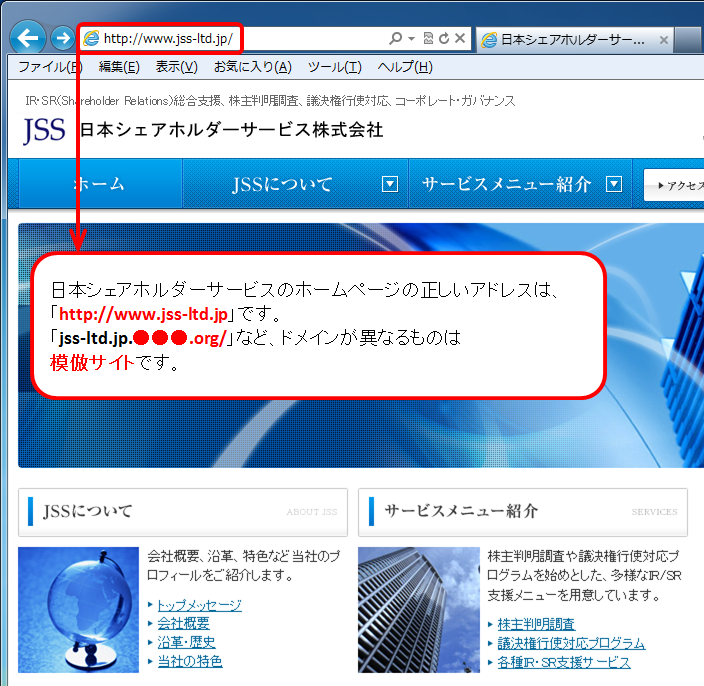Image resolution: width=704 pixels, height=686 pixels.
Task: Click the ABOUT JSS label
Action: click(312, 512)
